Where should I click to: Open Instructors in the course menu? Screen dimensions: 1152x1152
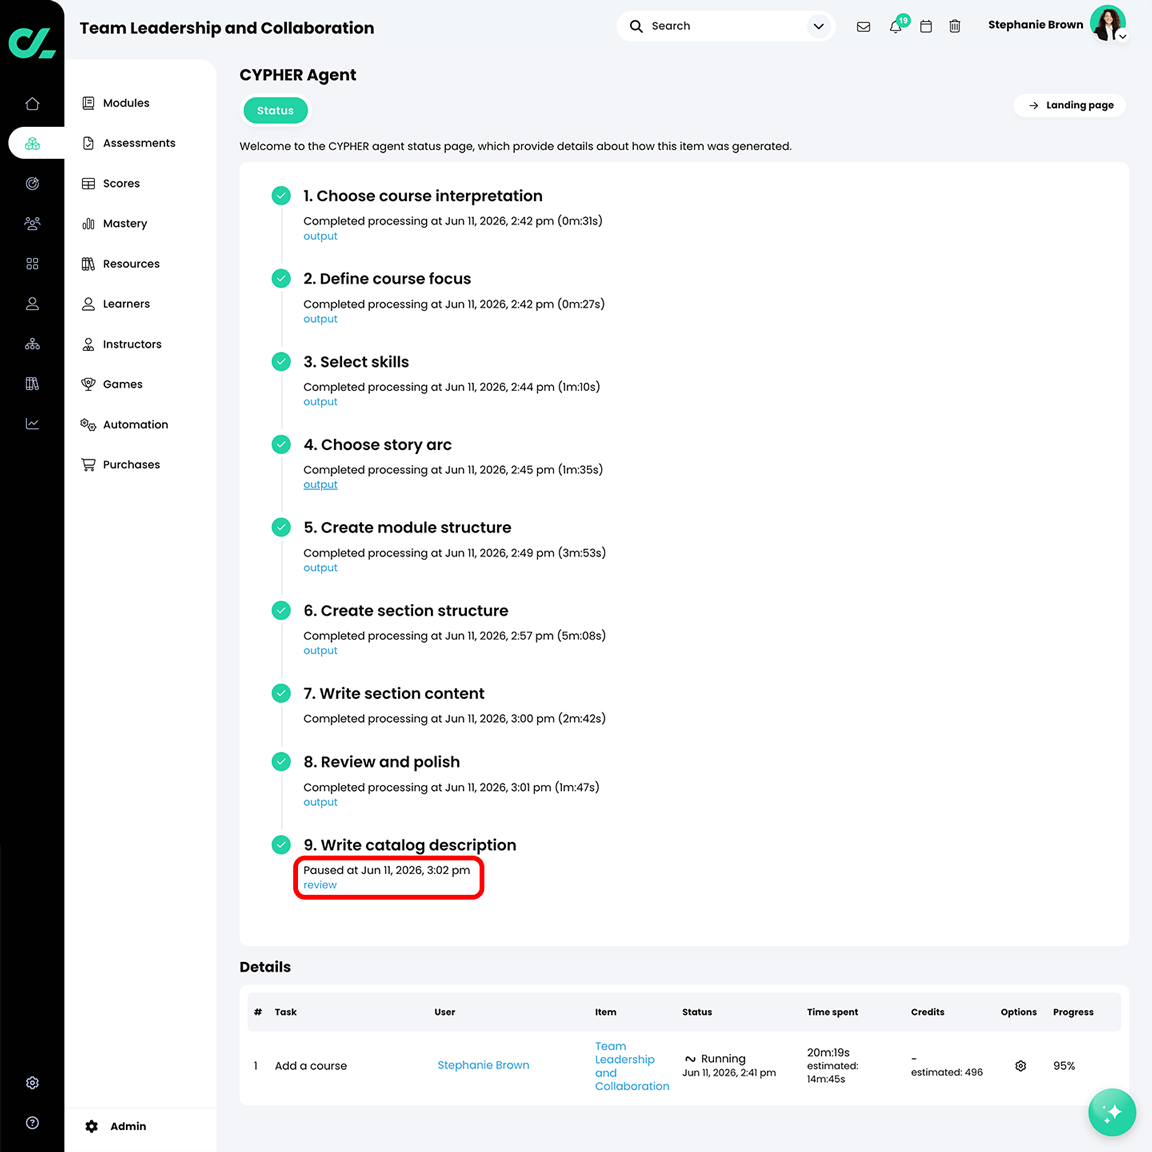coord(132,344)
